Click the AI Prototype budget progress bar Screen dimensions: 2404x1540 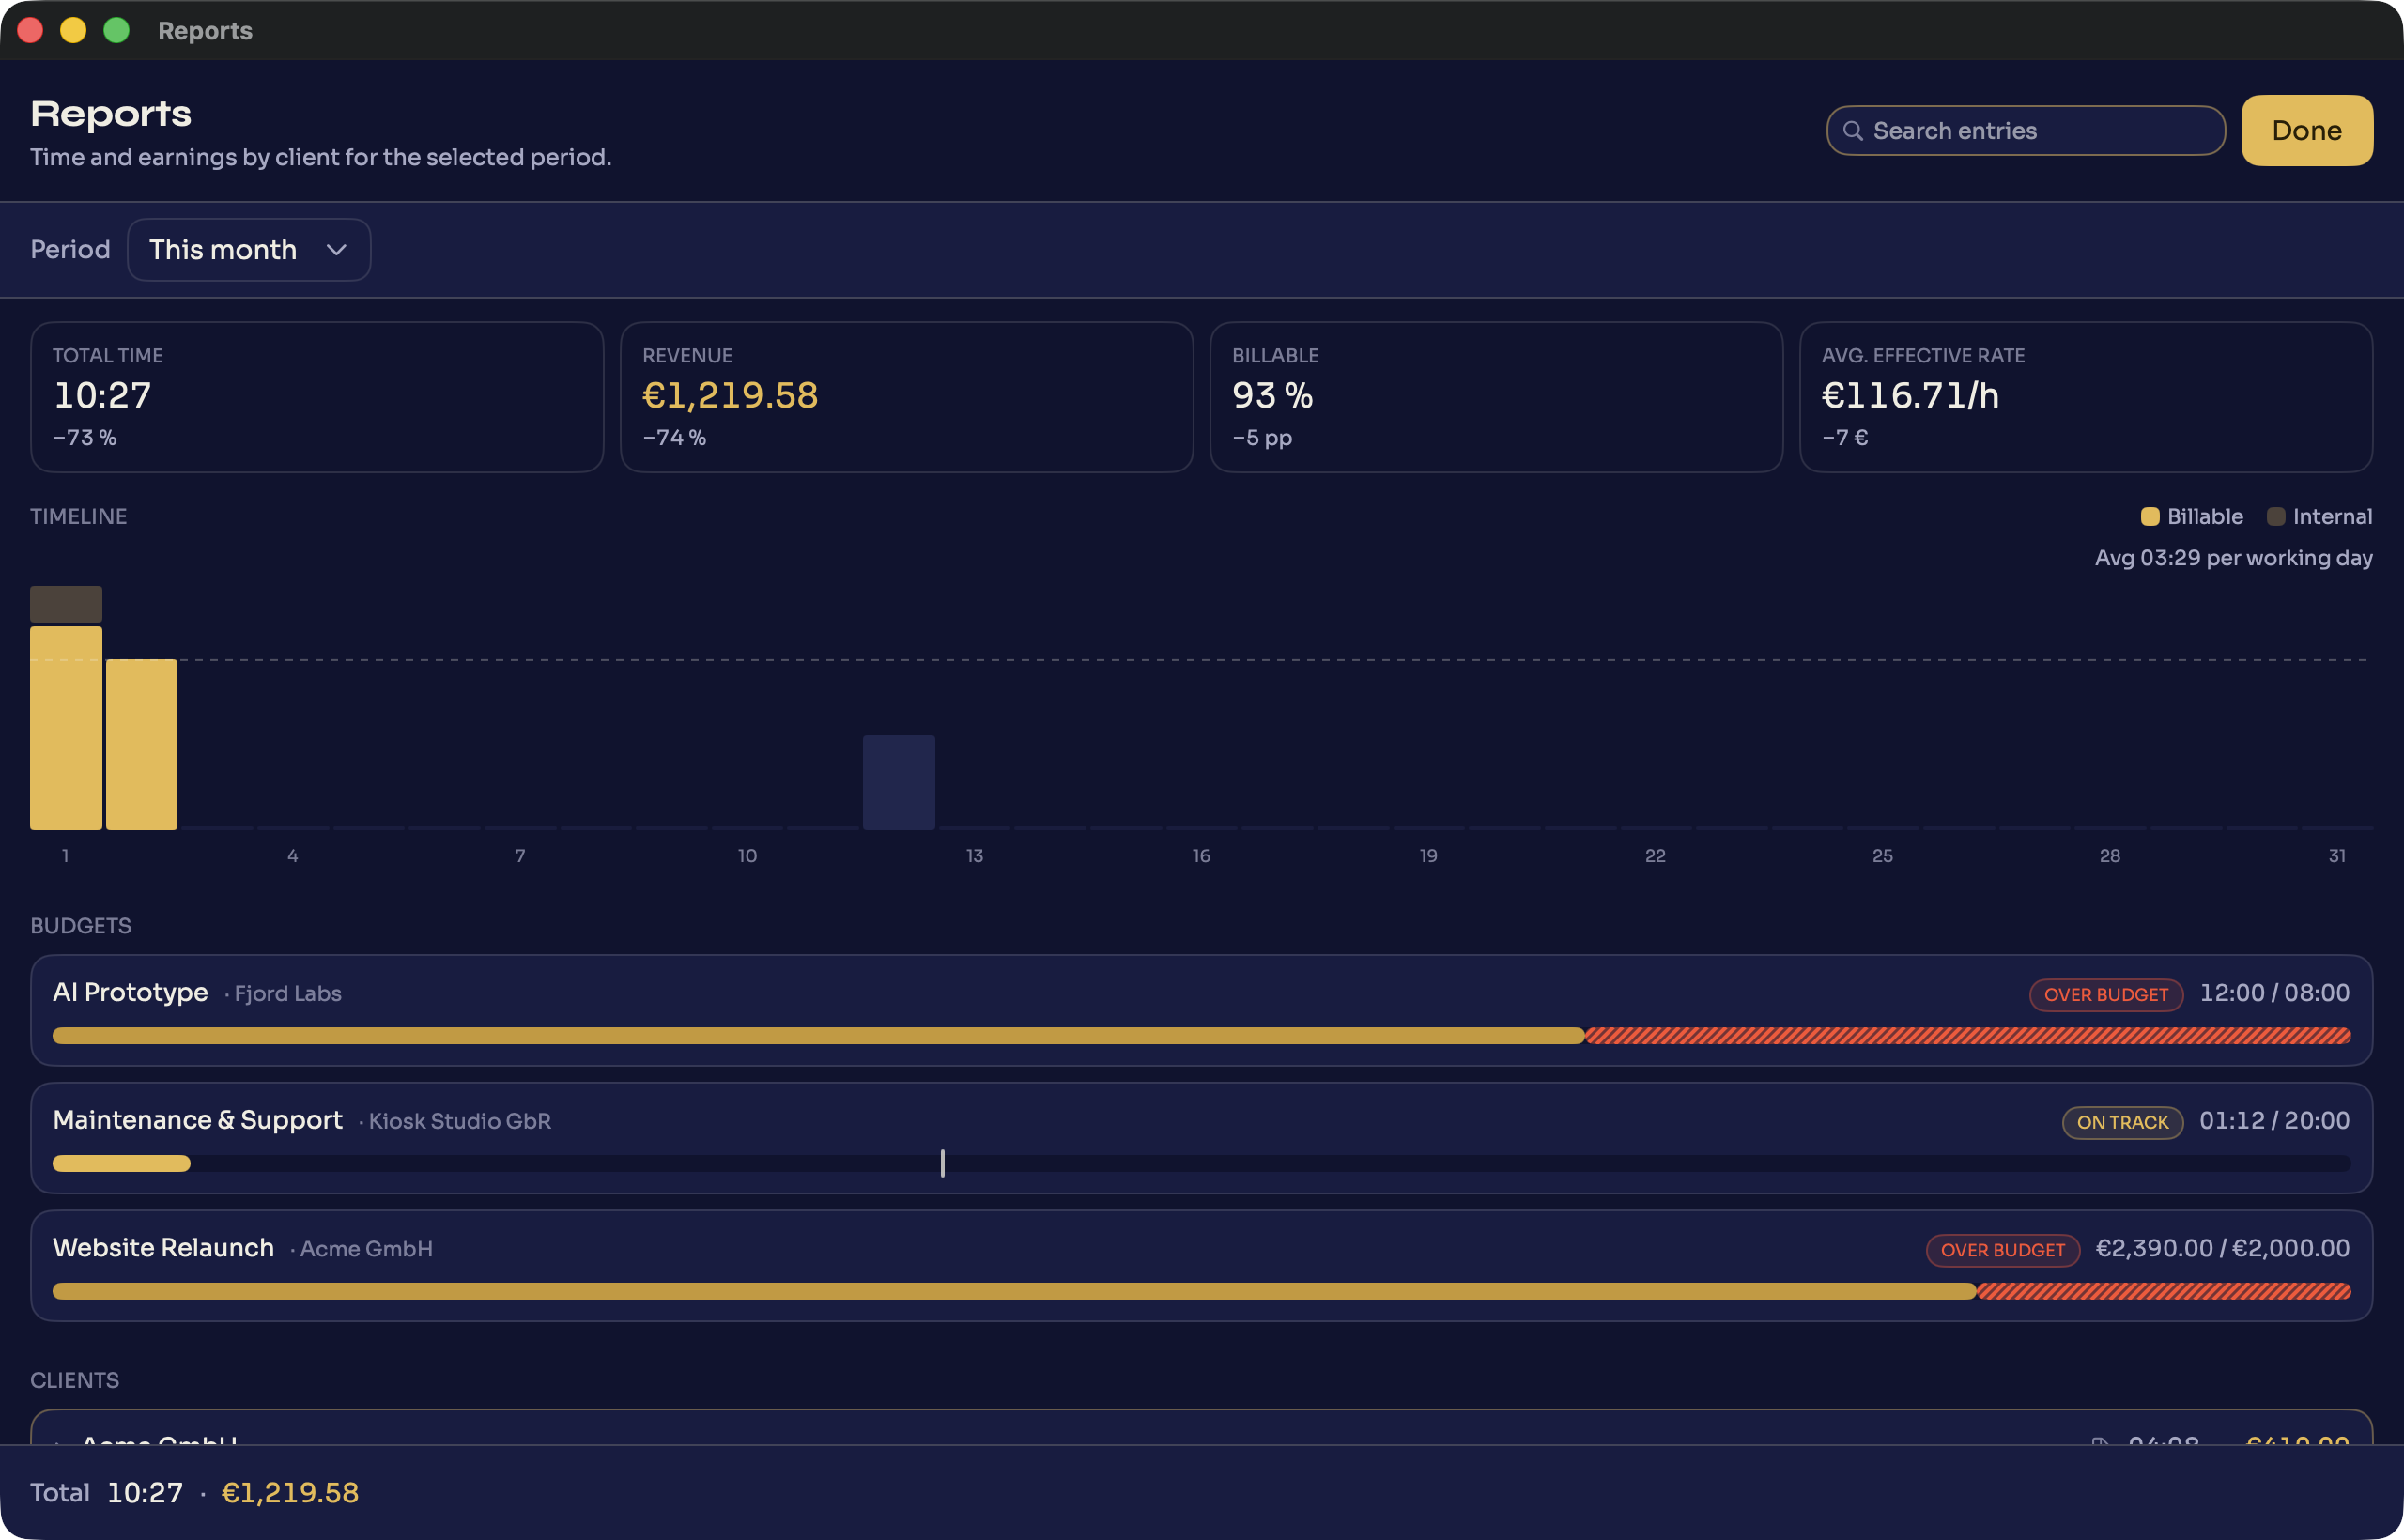click(x=1202, y=1036)
